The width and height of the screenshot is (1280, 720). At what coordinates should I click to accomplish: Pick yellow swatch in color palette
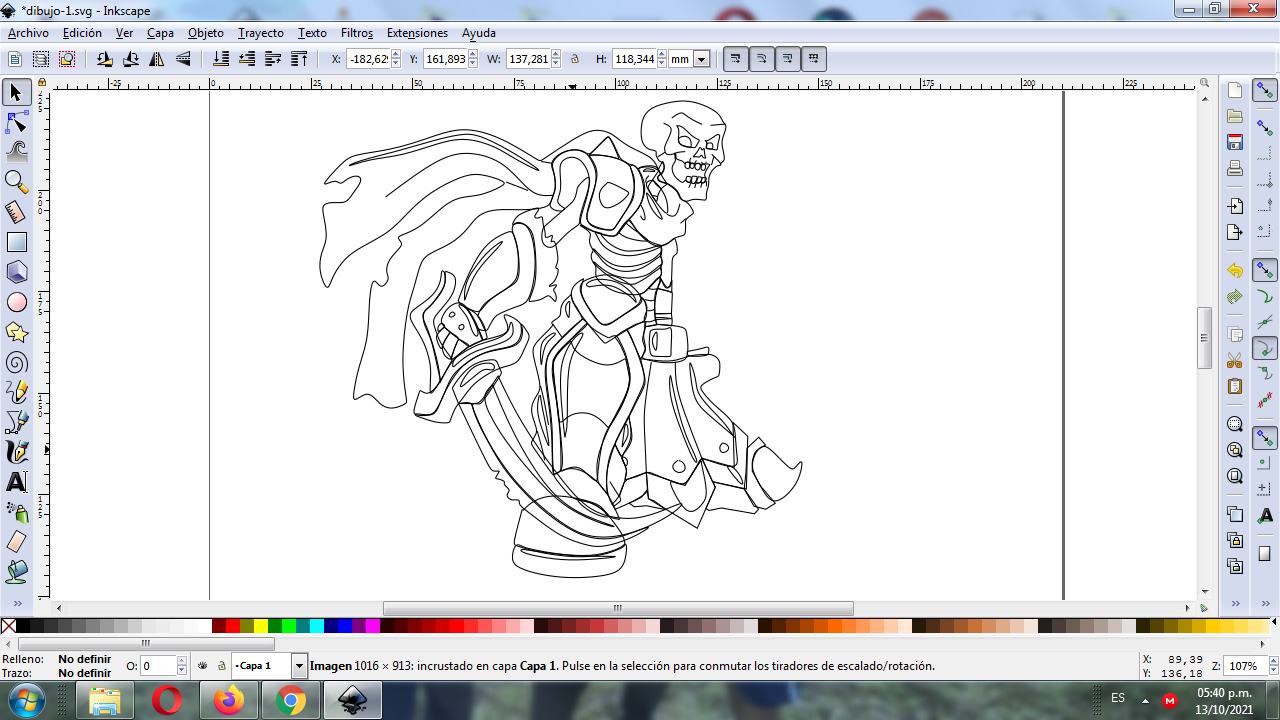click(x=261, y=626)
